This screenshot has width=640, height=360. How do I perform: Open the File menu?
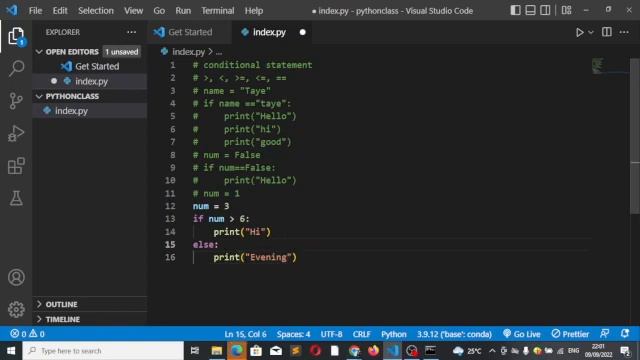click(36, 11)
